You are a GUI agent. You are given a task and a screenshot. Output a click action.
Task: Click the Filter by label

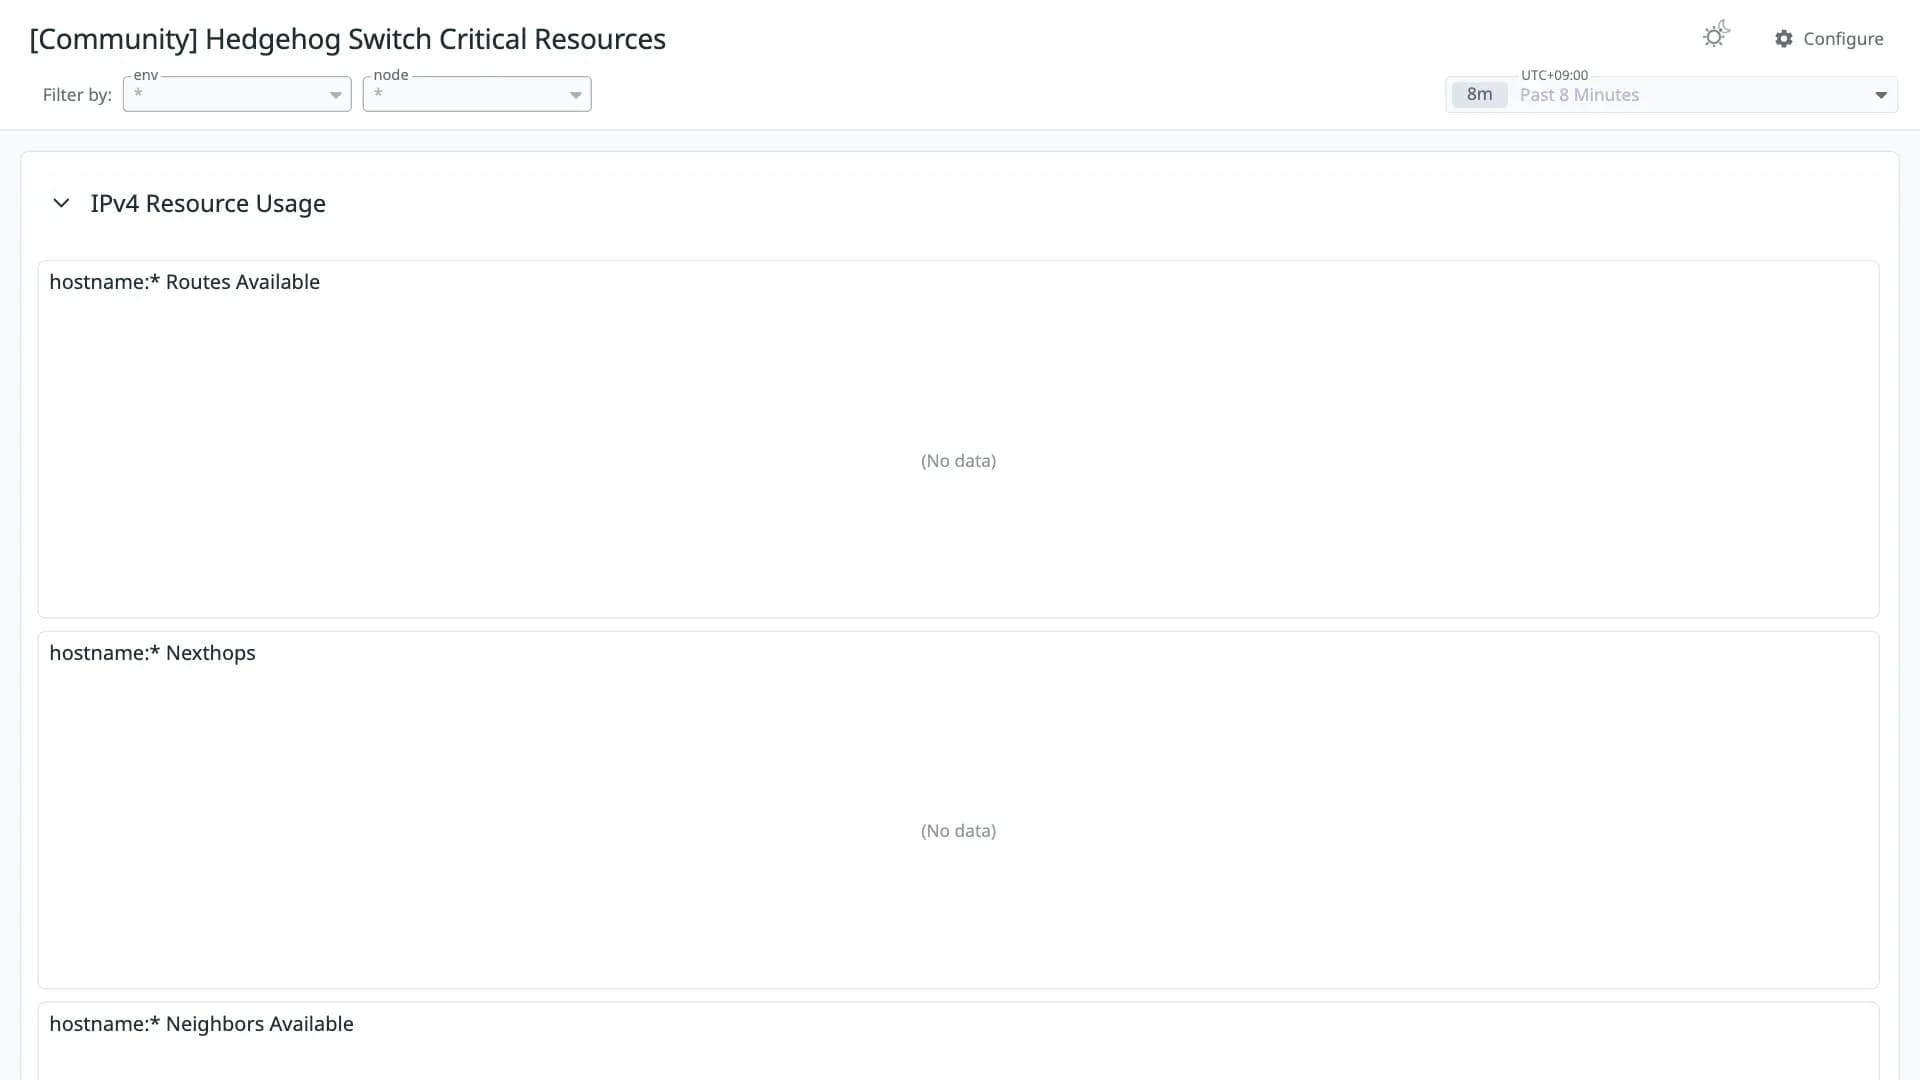(77, 95)
